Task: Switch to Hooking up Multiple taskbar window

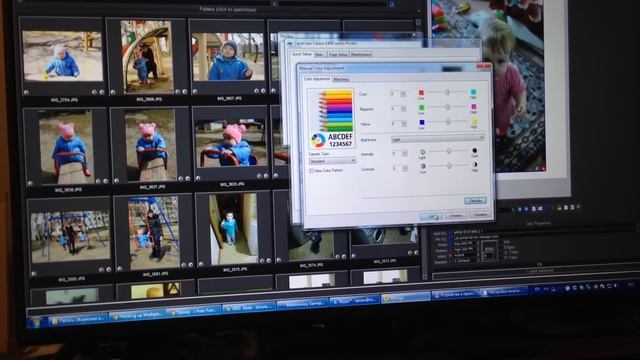Action: coord(138,316)
